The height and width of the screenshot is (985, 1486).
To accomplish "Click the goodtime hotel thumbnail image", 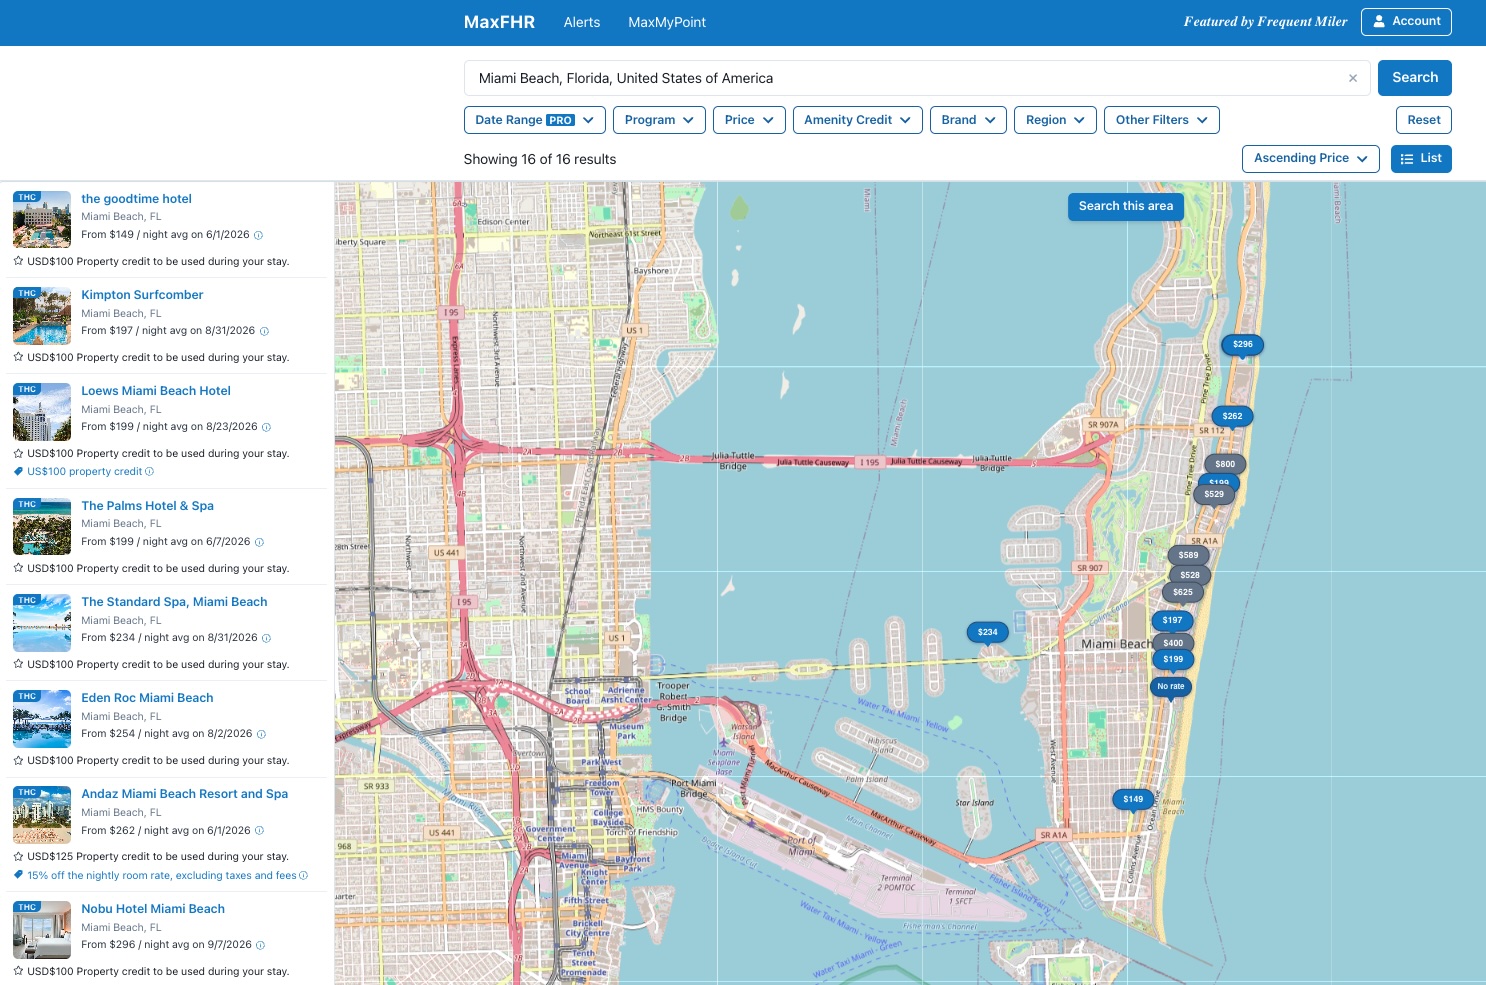I will coord(42,219).
